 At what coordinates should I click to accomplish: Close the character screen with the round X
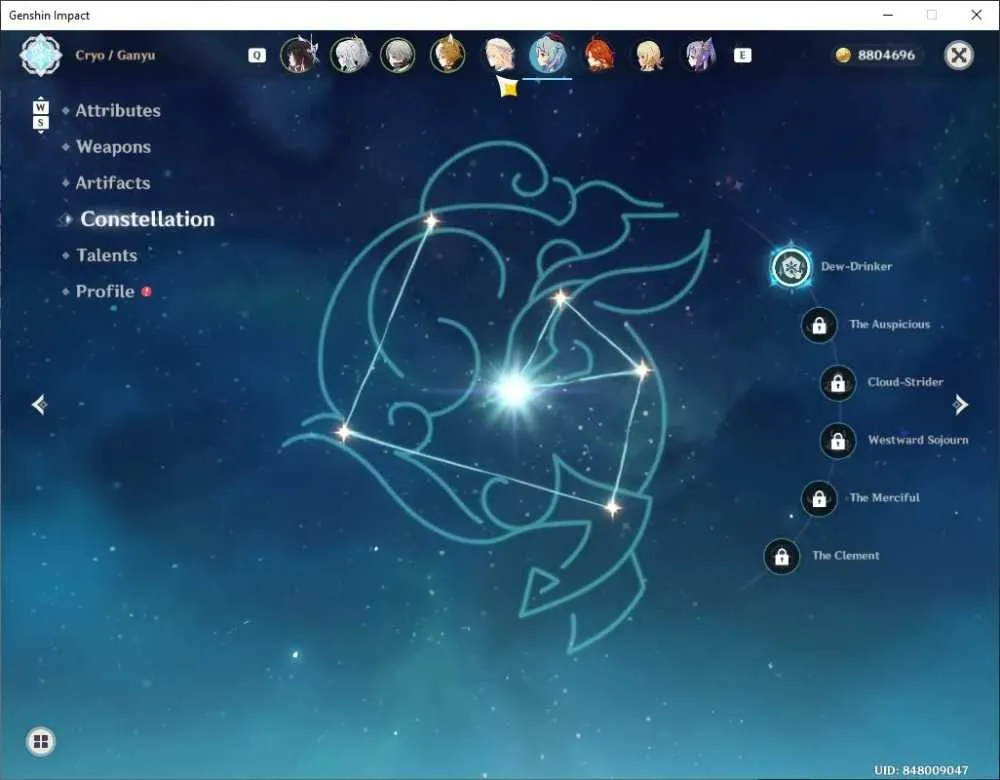pos(959,55)
